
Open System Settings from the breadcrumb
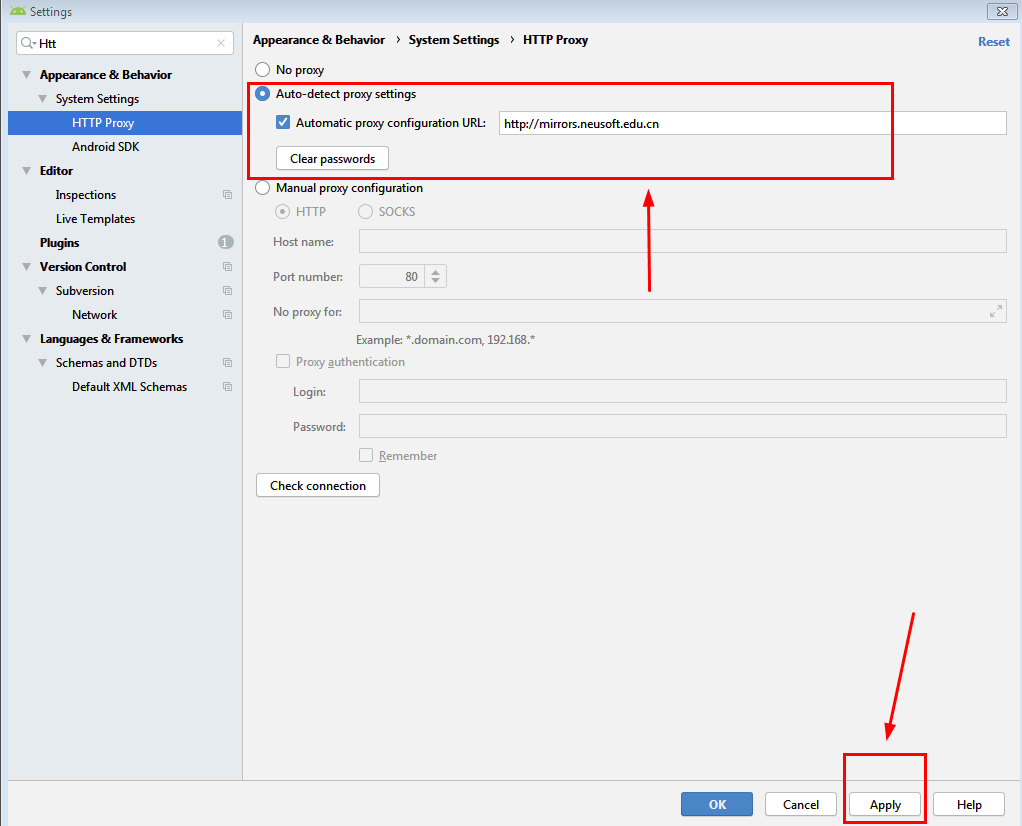(x=454, y=39)
